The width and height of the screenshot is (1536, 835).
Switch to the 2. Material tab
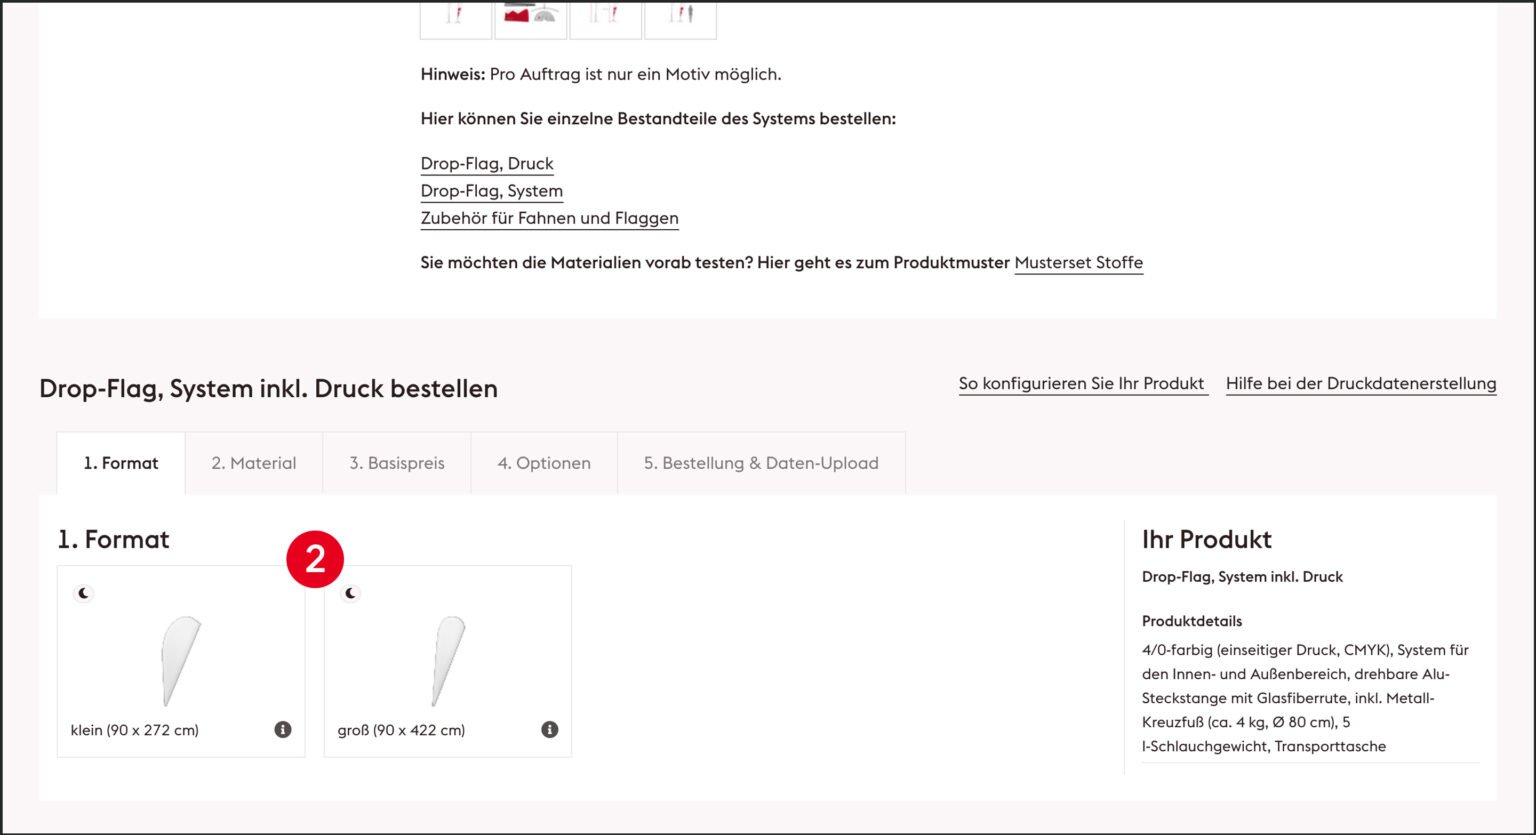coord(253,463)
